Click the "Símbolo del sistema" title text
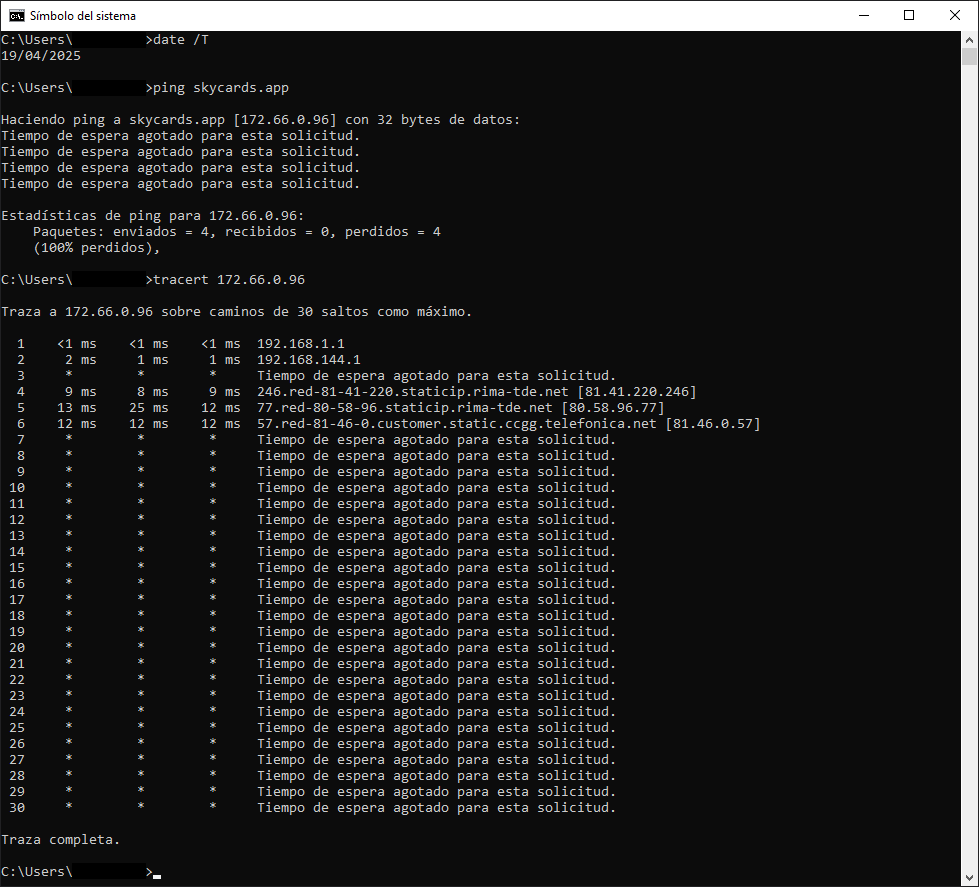The image size is (979, 887). pyautogui.click(x=82, y=16)
